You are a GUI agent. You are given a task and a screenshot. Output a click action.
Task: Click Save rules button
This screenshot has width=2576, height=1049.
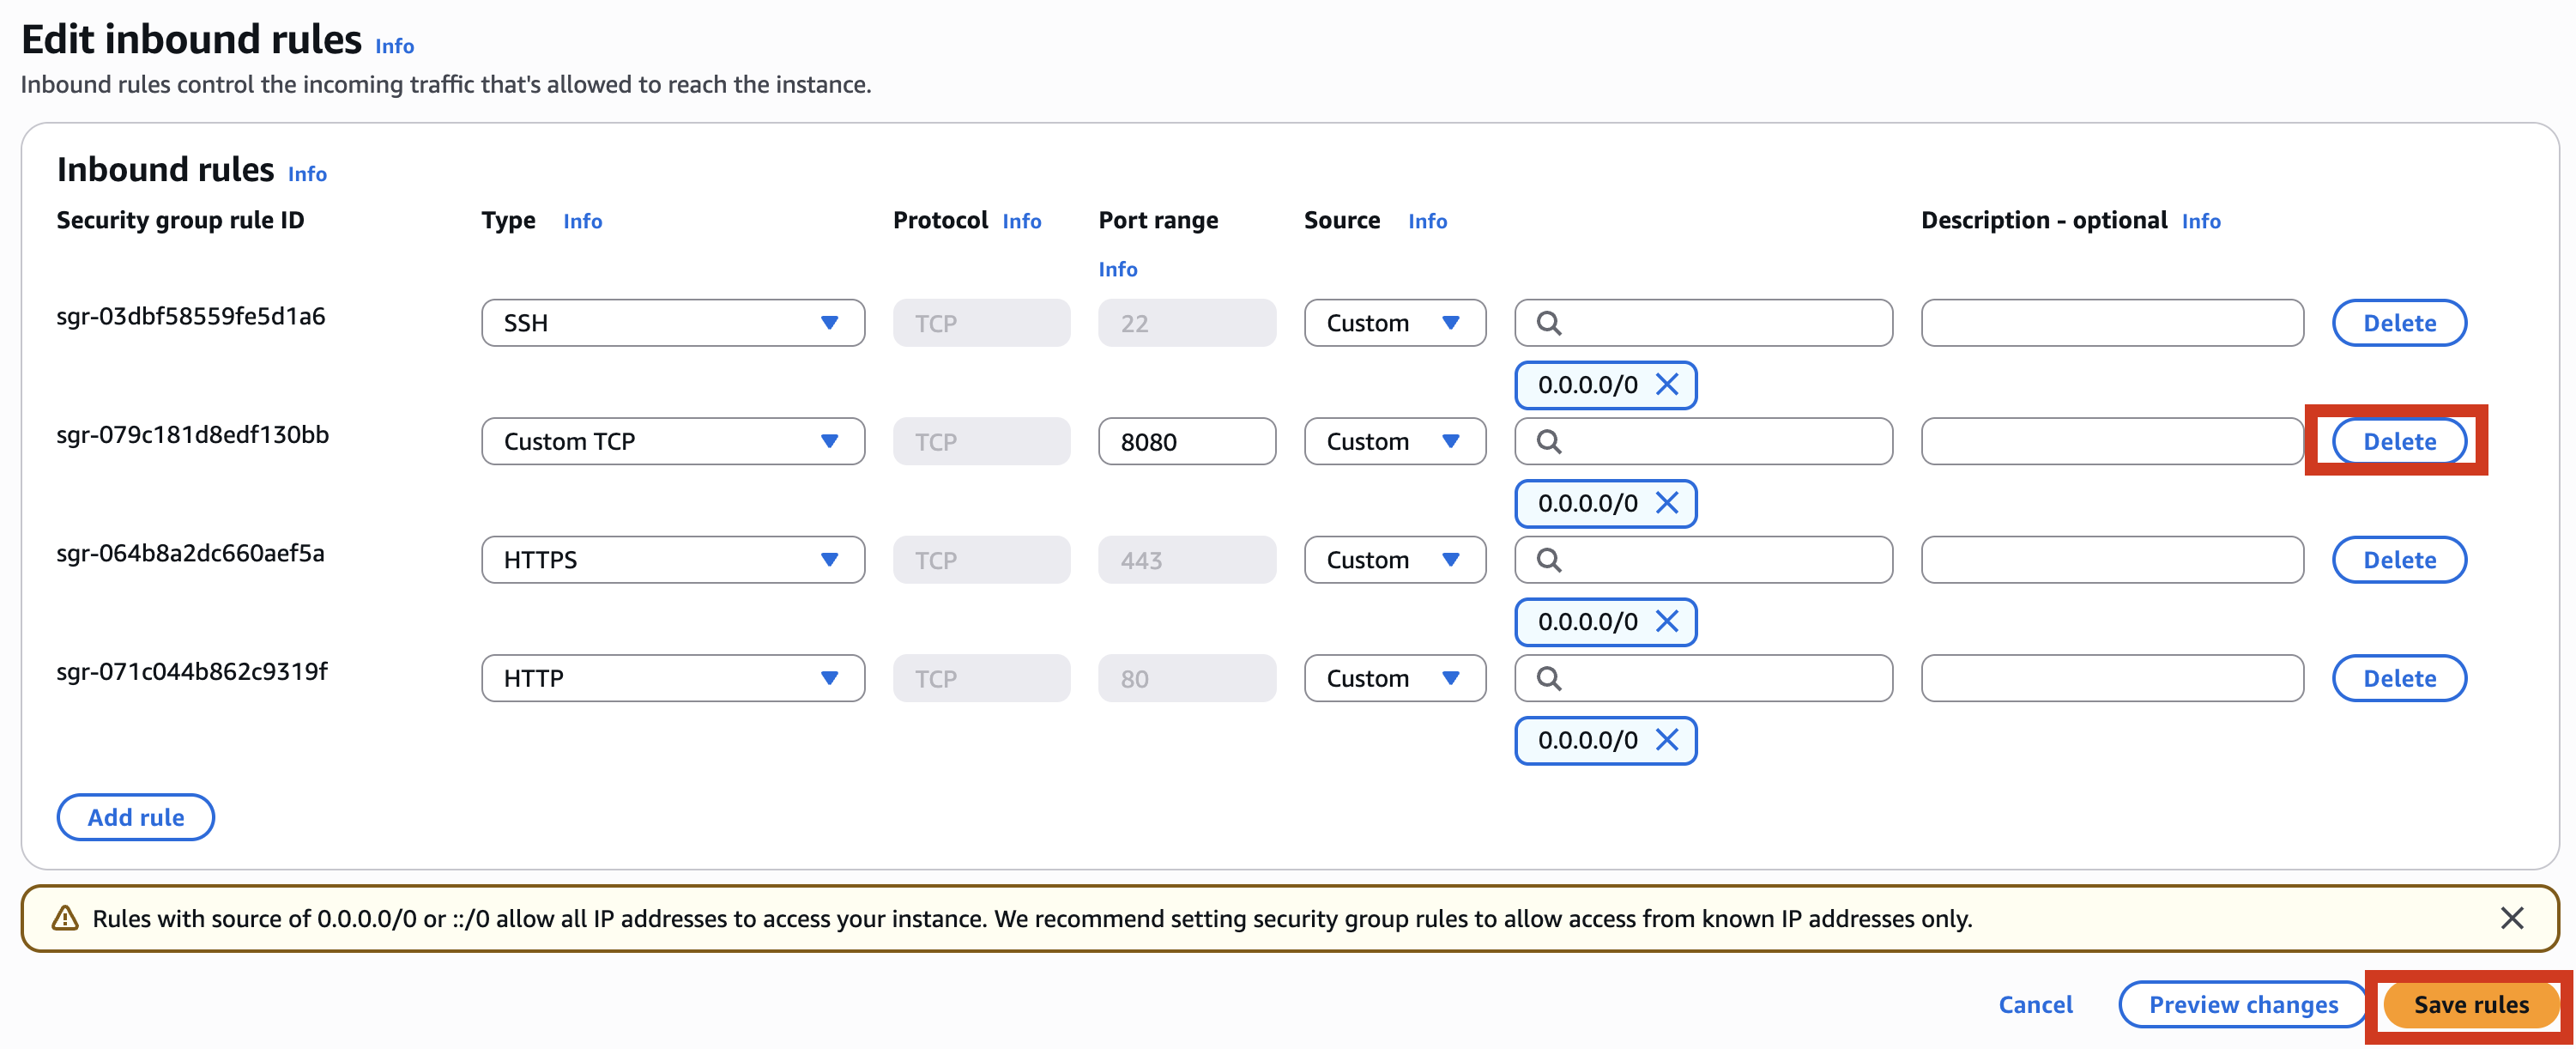[2470, 1004]
